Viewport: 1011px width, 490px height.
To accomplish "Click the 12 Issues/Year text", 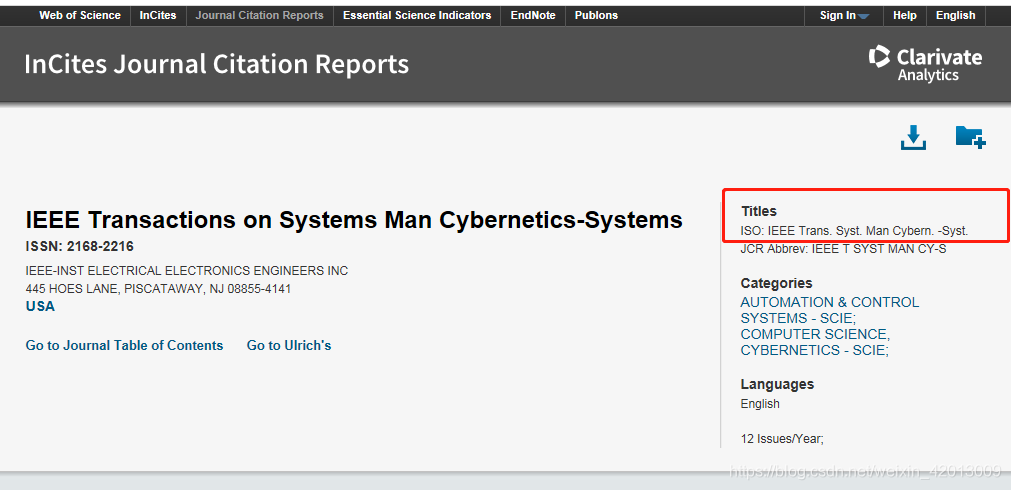I will point(782,439).
